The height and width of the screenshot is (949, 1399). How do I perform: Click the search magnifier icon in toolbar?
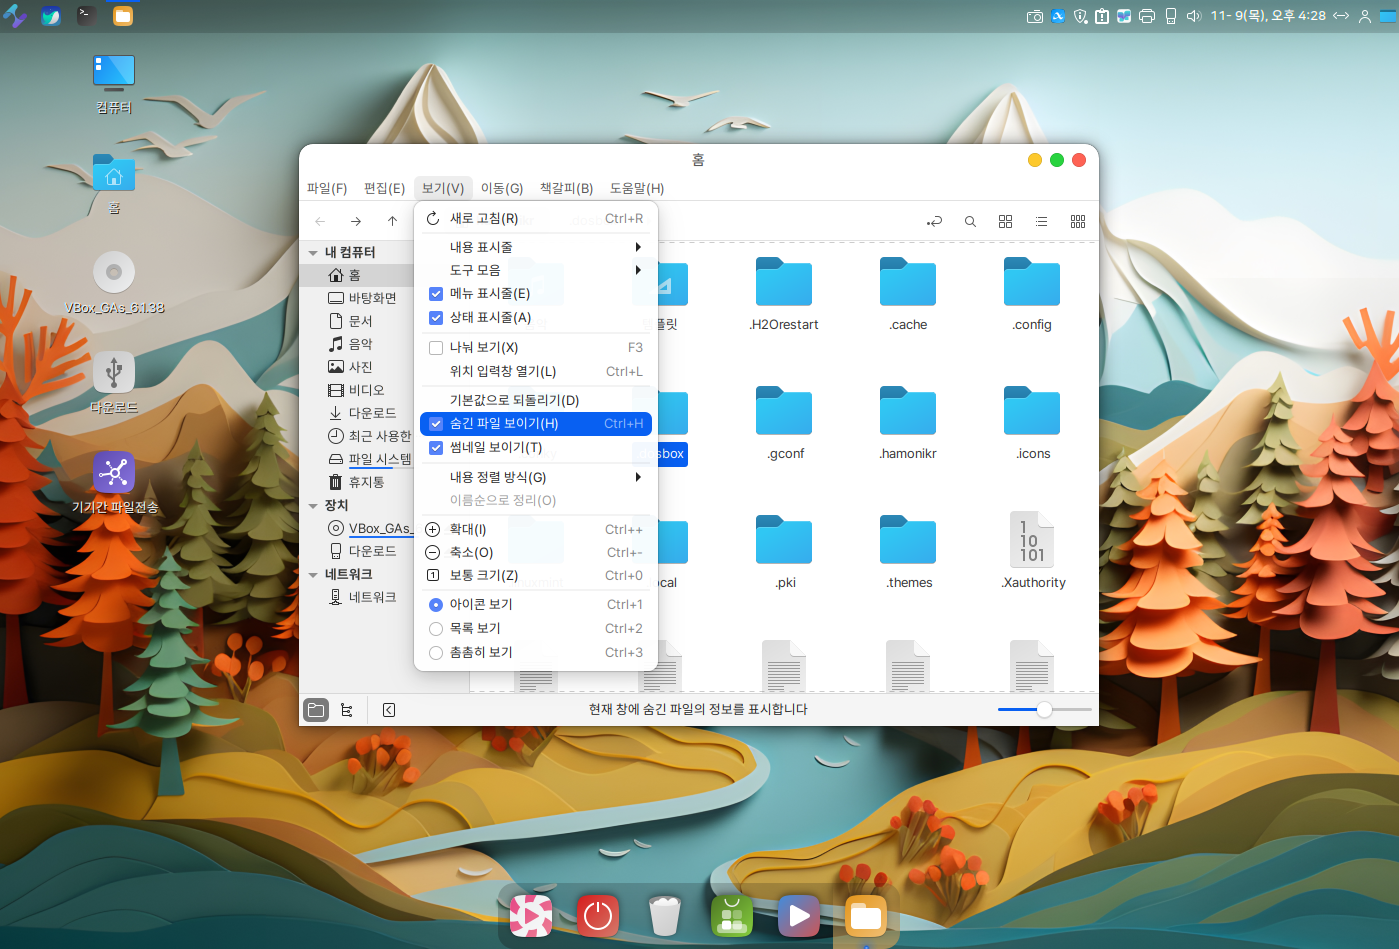(x=969, y=221)
